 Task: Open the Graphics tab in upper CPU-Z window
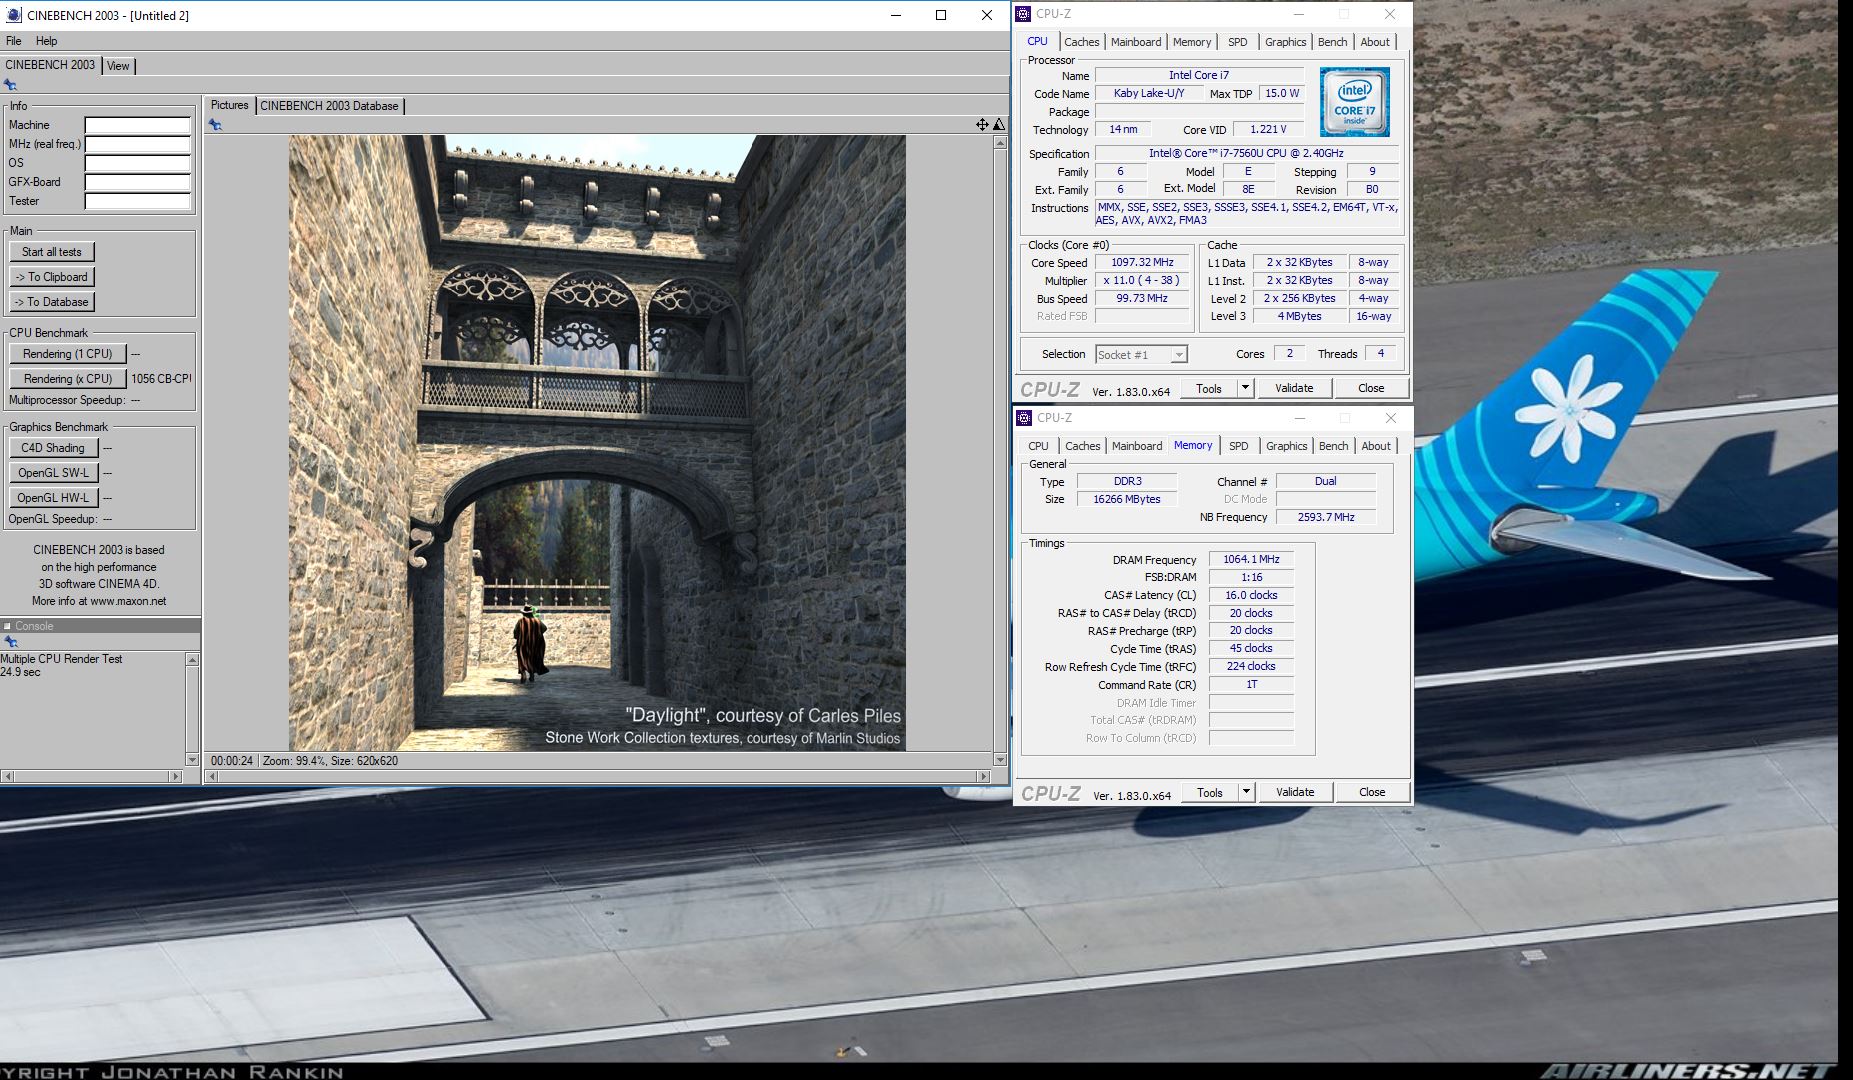coord(1285,42)
